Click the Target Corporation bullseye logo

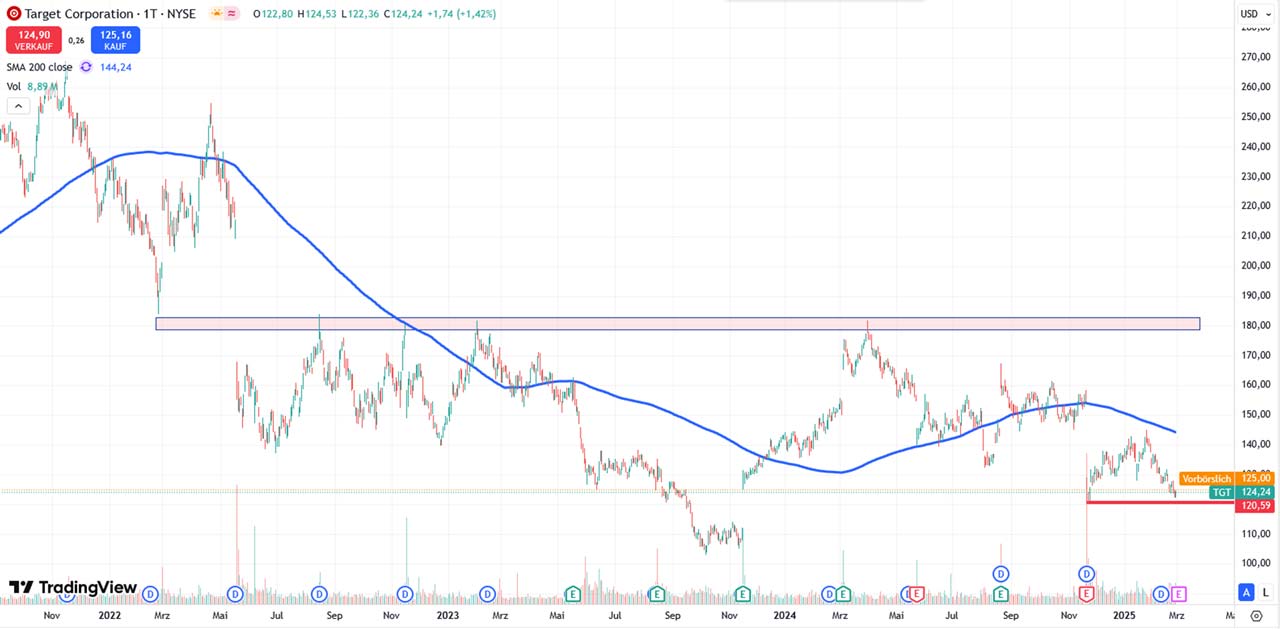pos(13,14)
